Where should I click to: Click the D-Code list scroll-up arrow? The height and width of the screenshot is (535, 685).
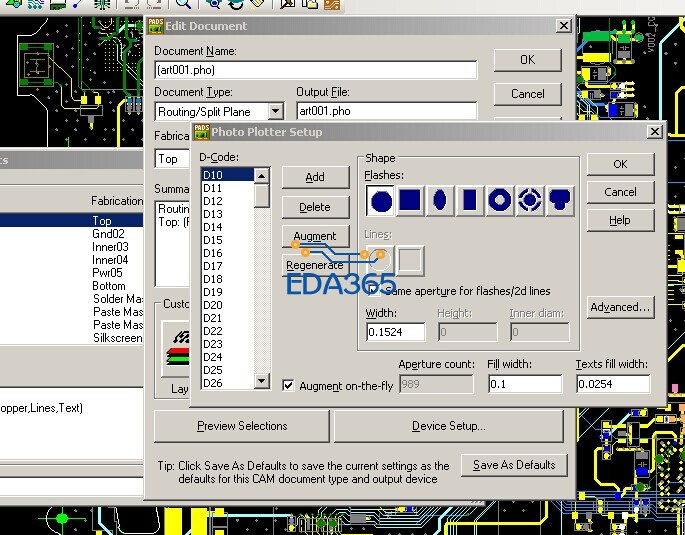(x=261, y=176)
